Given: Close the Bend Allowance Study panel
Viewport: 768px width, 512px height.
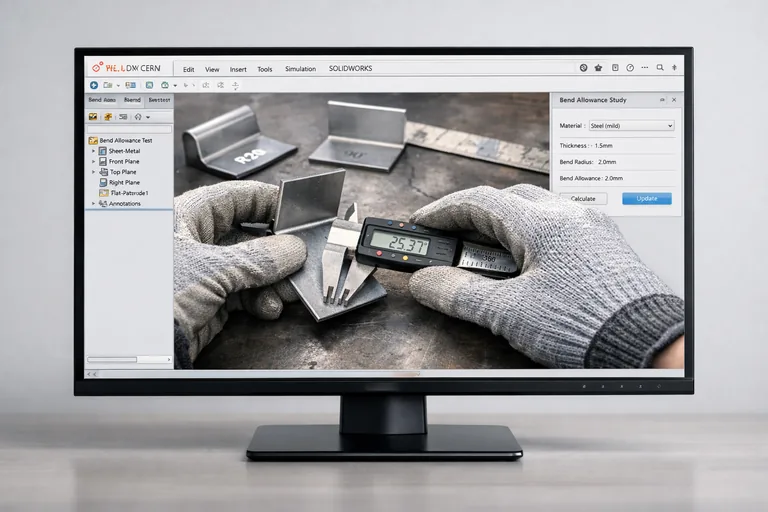Looking at the screenshot, I should click(674, 100).
